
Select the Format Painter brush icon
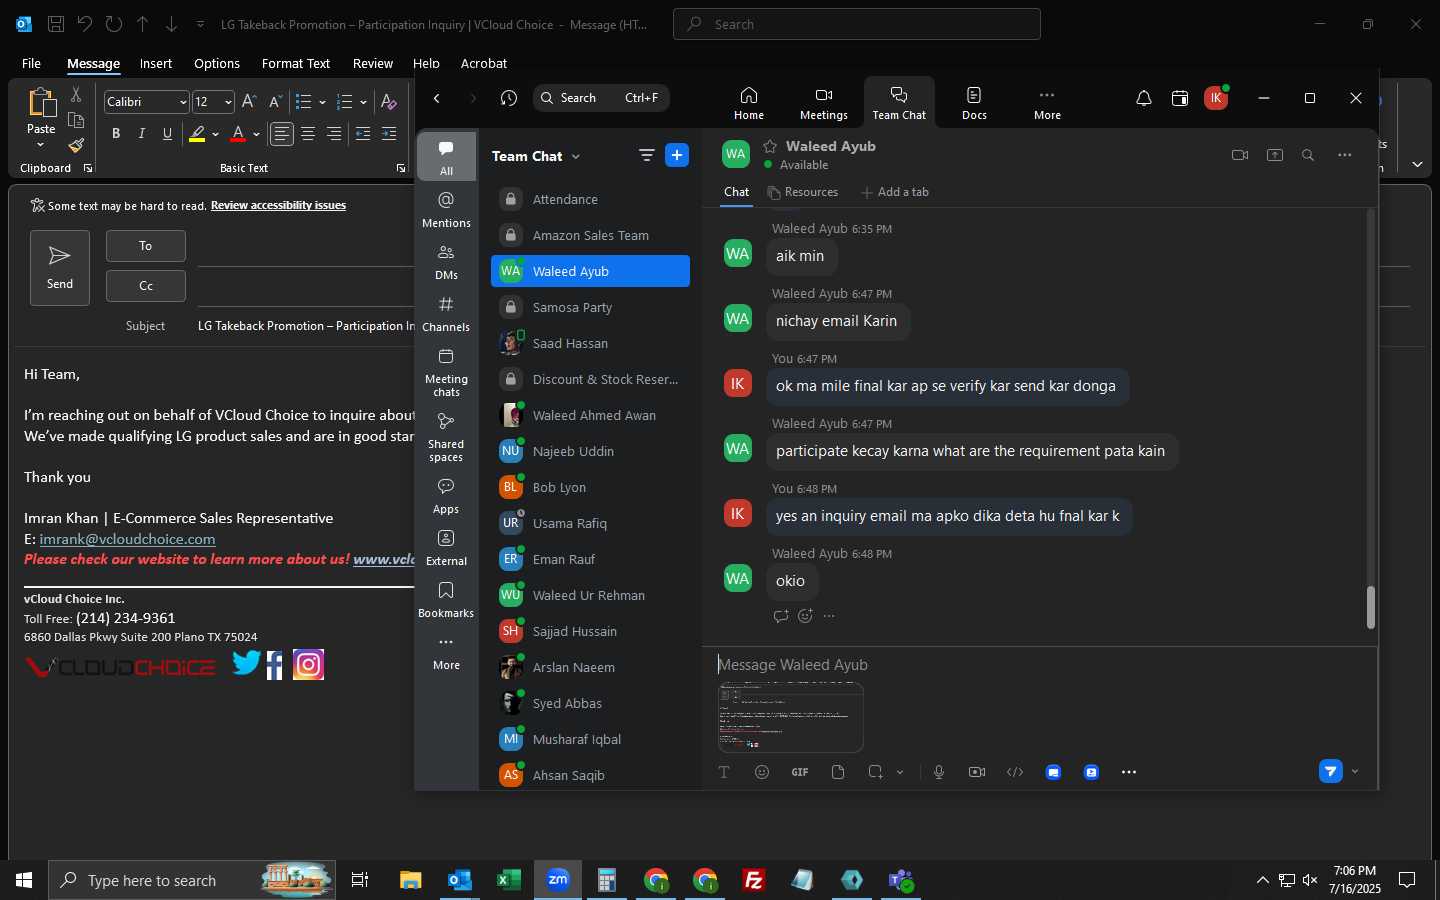pos(76,146)
